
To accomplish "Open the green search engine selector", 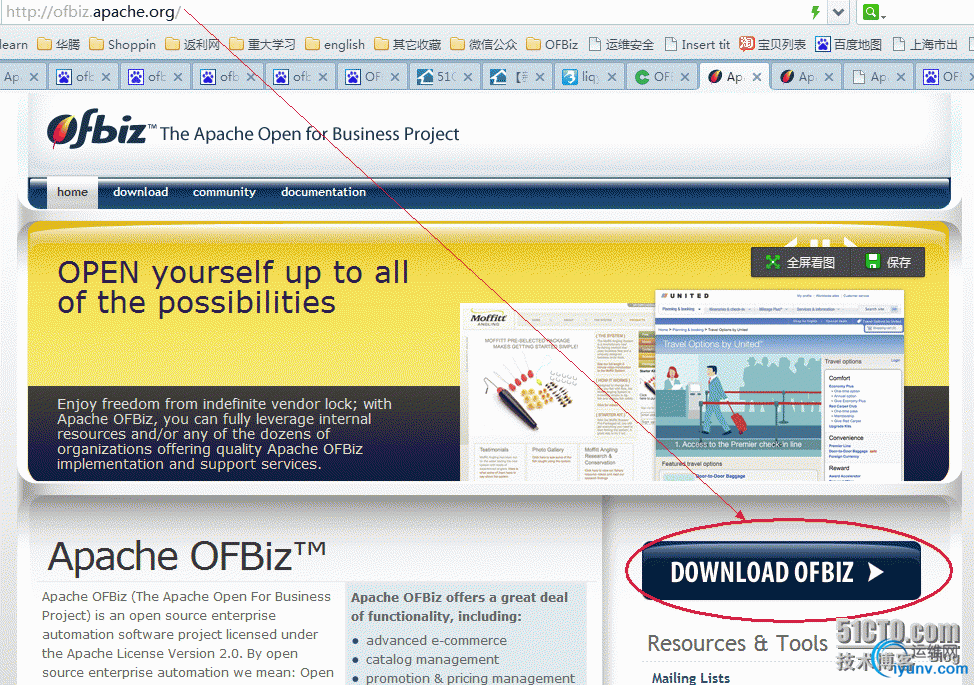I will [873, 12].
